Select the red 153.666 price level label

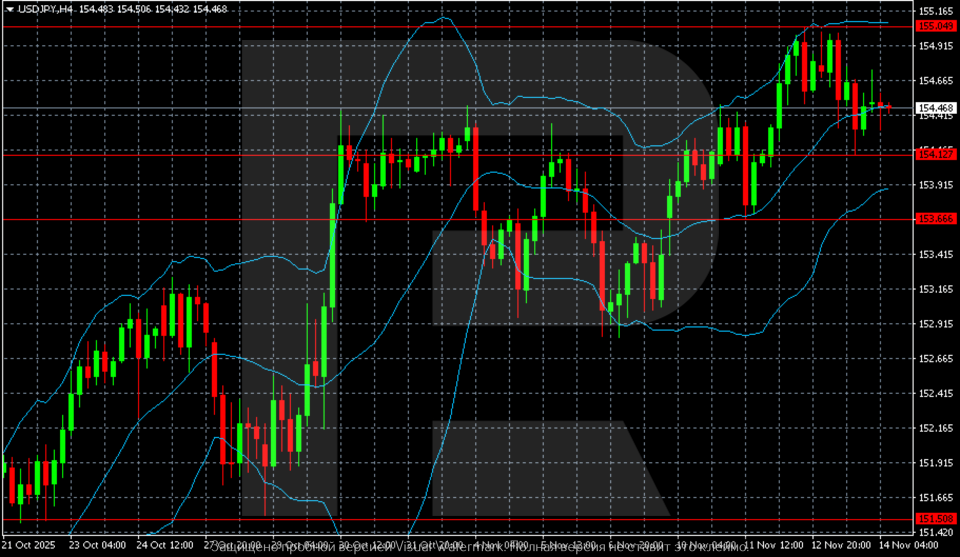tap(933, 218)
